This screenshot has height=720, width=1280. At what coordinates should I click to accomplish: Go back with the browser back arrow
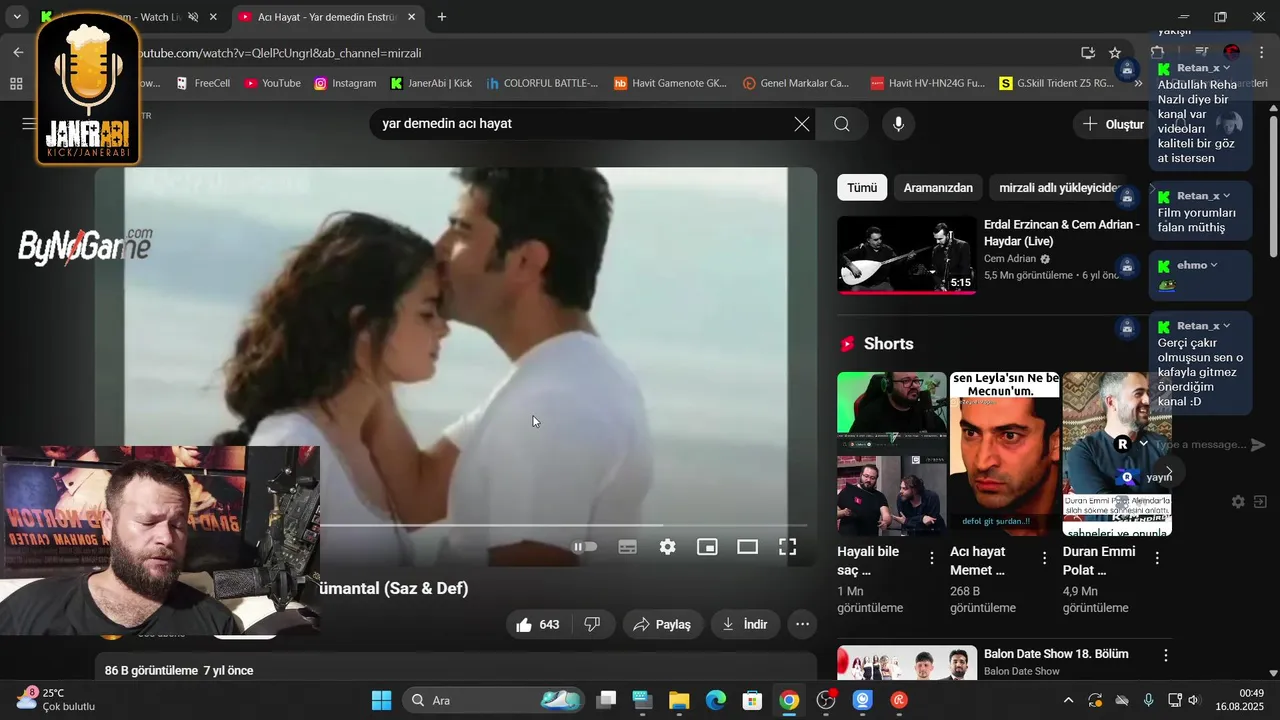(x=18, y=52)
